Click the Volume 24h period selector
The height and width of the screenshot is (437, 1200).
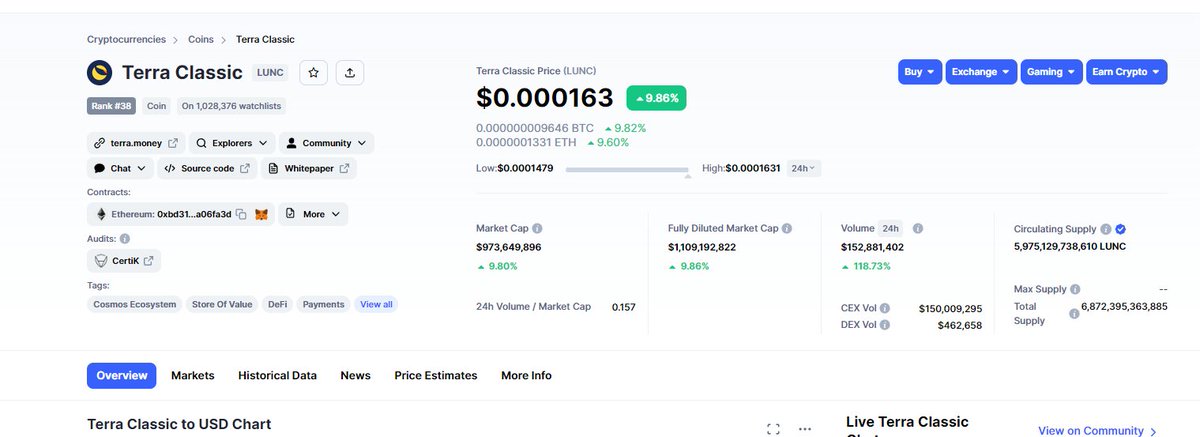pyautogui.click(x=890, y=228)
